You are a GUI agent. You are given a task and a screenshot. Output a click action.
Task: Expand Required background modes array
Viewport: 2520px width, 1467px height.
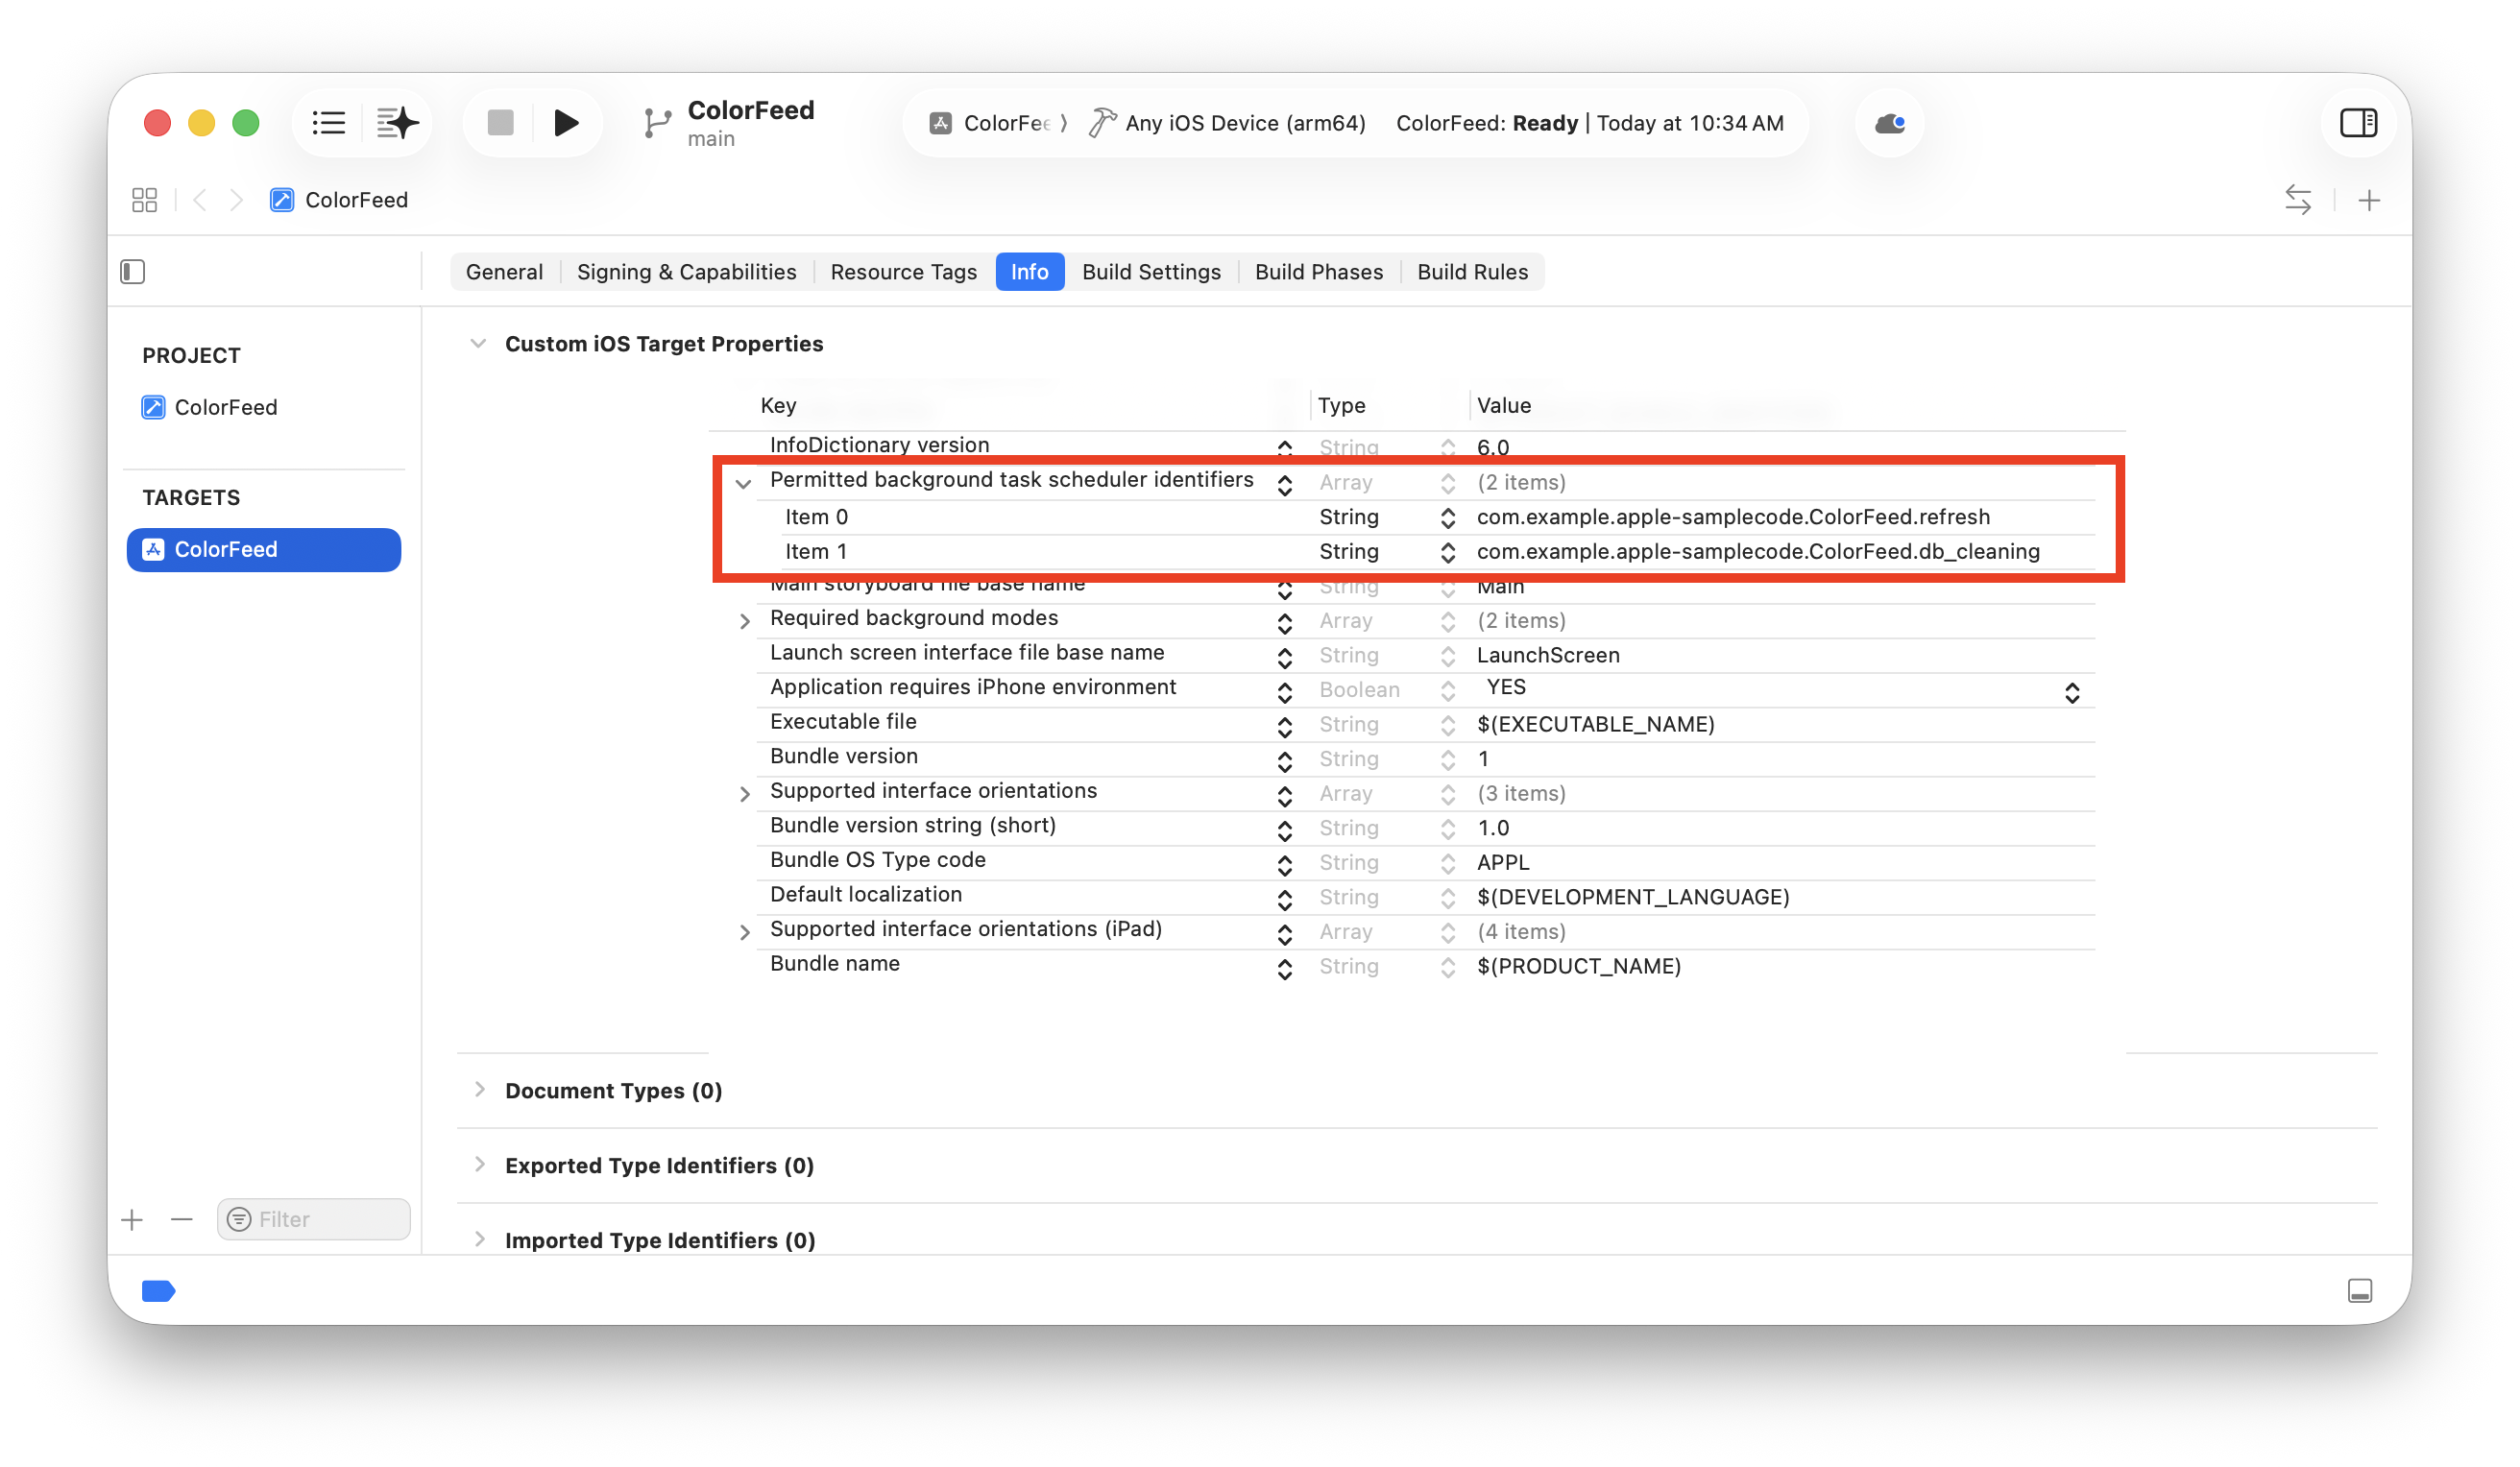tap(744, 621)
